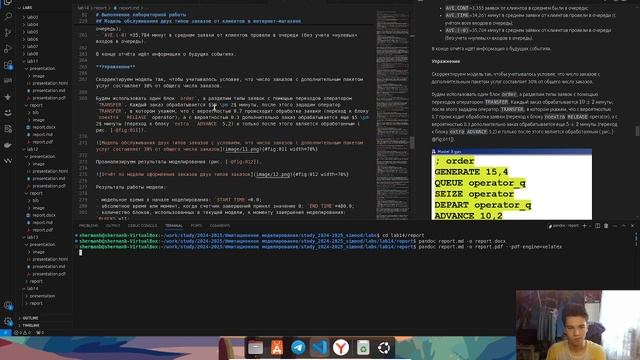Create a new terminal with plus icon

(x=584, y=226)
